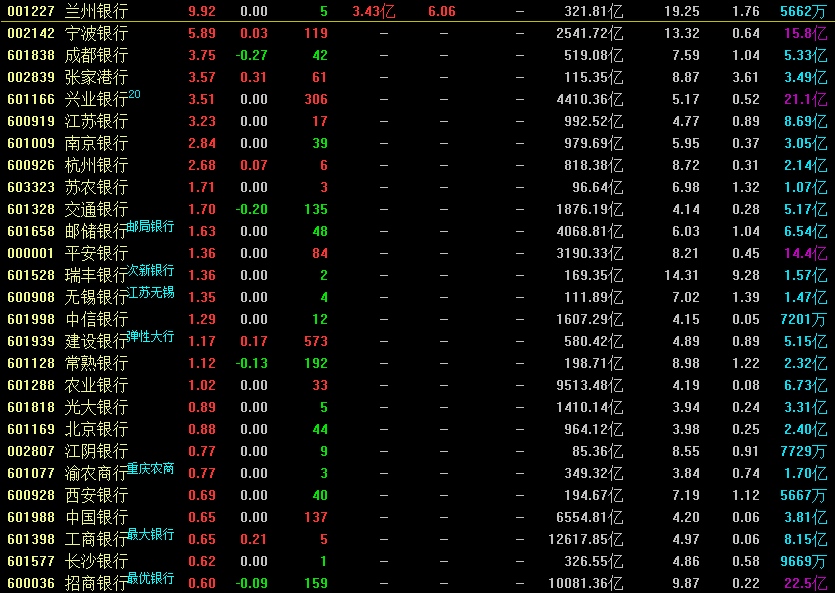Click the volume value 573
The height and width of the screenshot is (593, 835).
point(316,341)
